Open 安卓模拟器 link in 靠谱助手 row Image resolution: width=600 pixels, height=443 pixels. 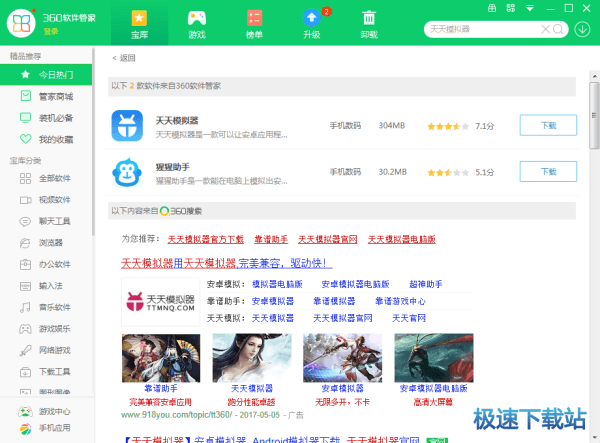(x=273, y=301)
